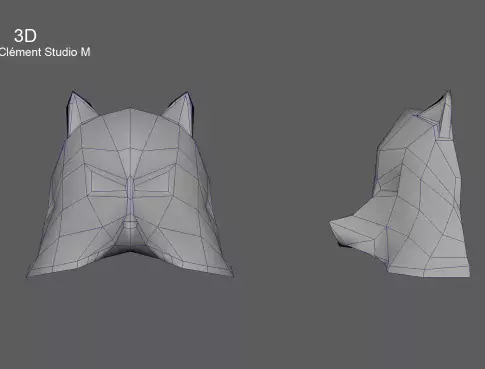Select the side-view wolf head model

point(400,183)
